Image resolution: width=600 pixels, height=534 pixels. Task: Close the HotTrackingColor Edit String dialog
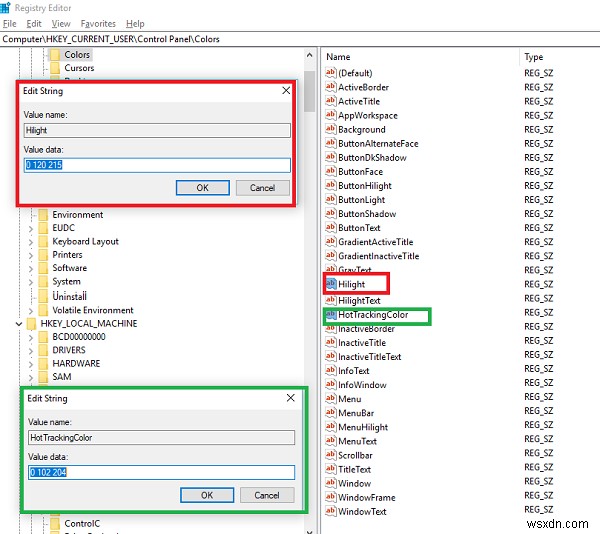tap(290, 398)
